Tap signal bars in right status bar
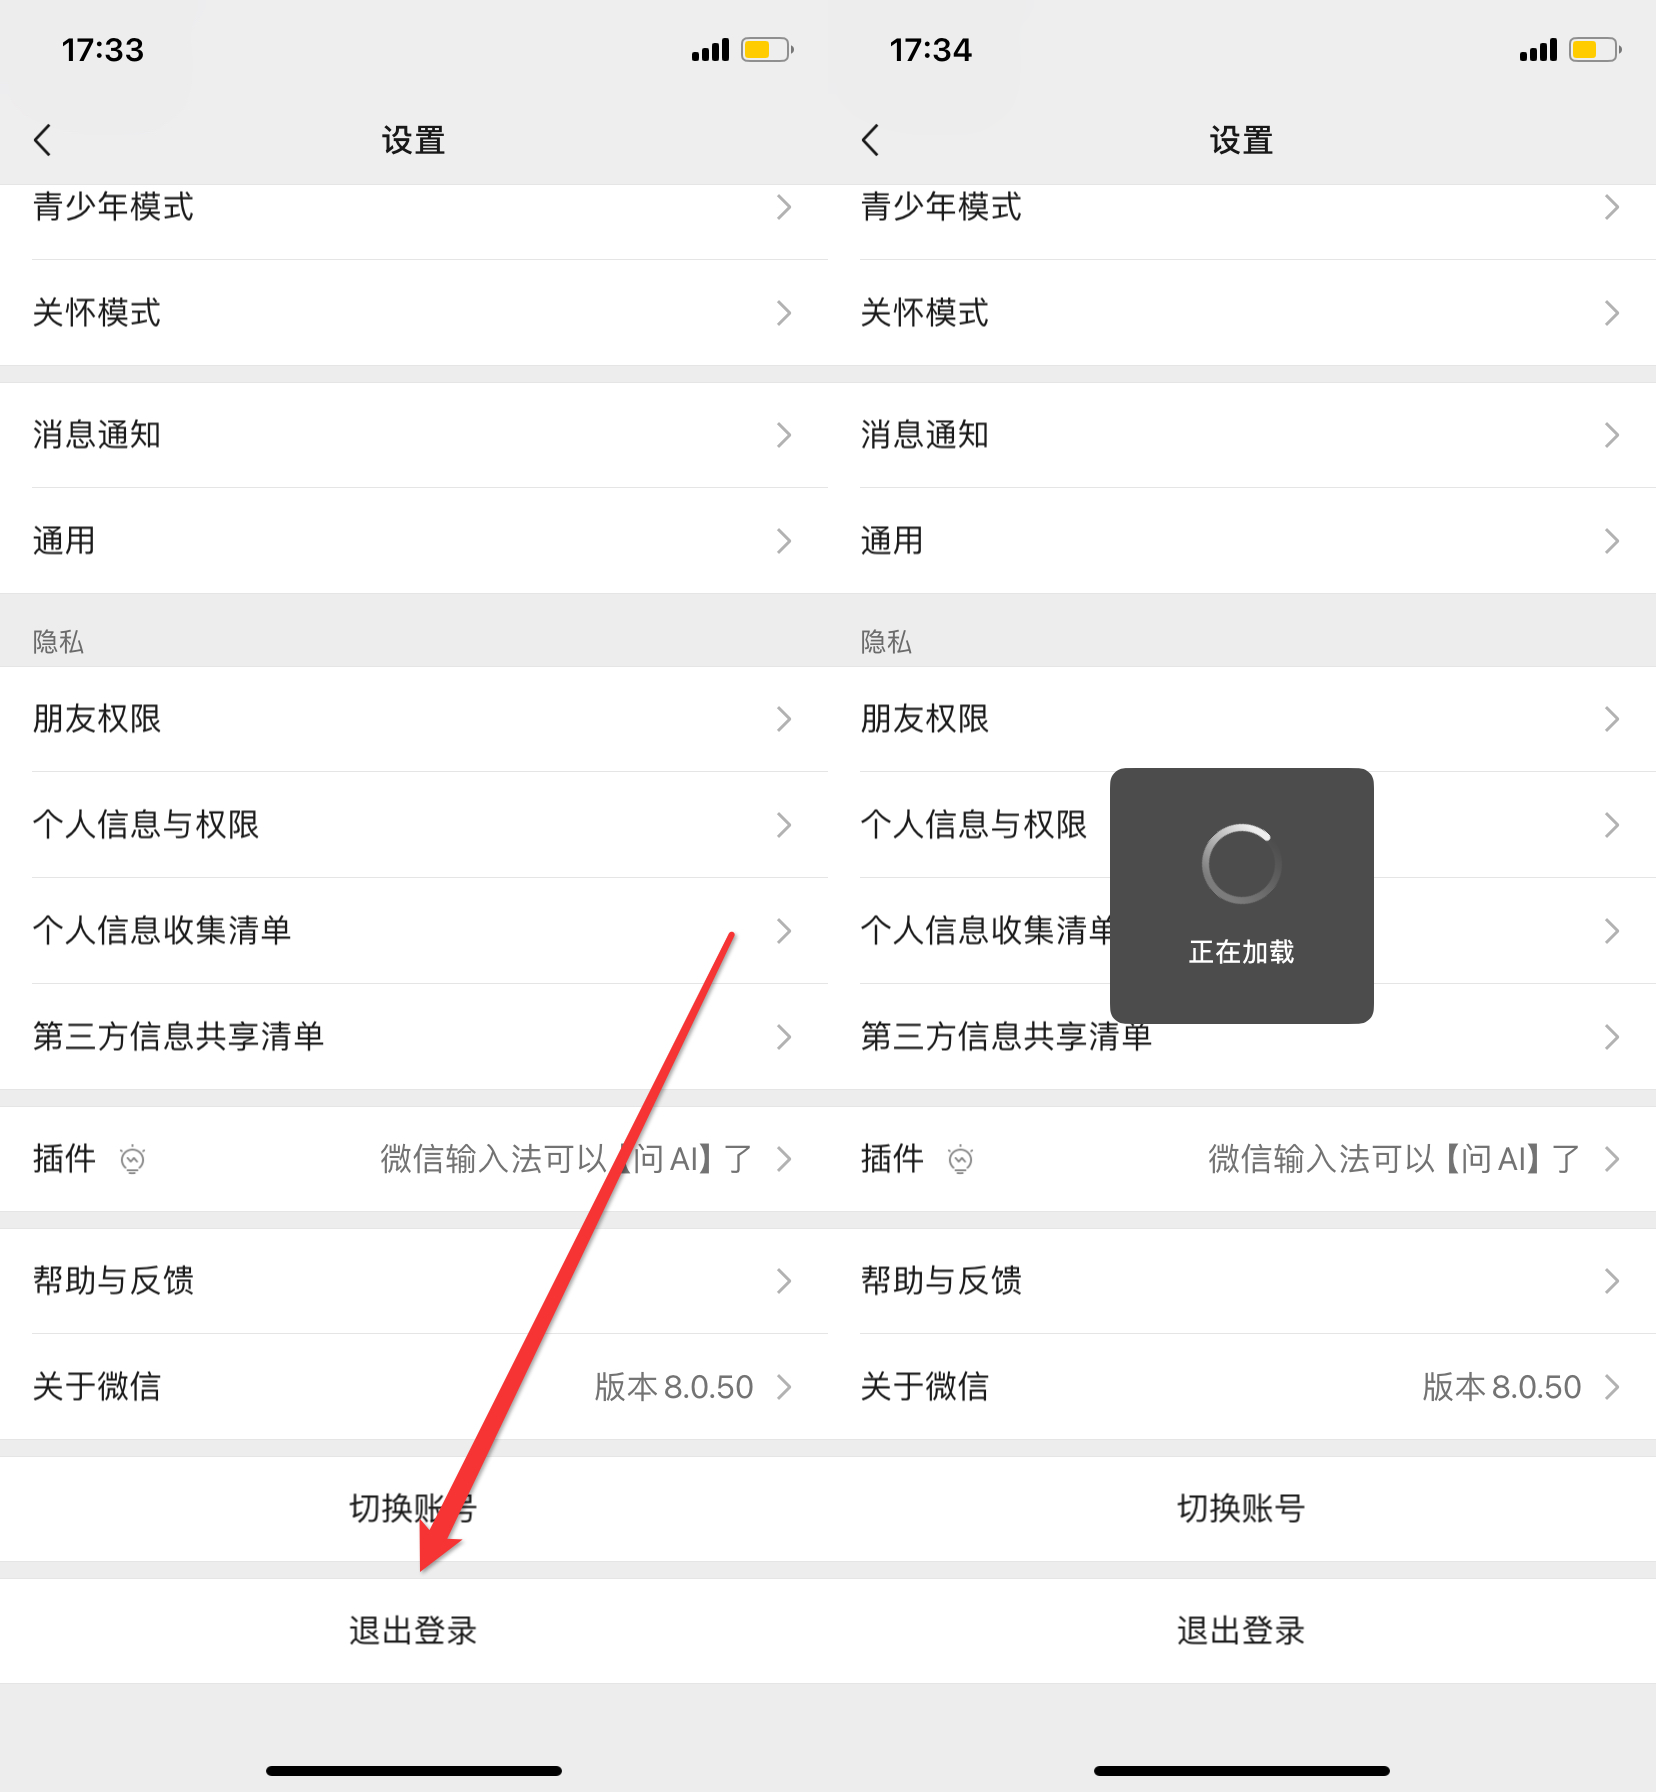 [x=1538, y=50]
